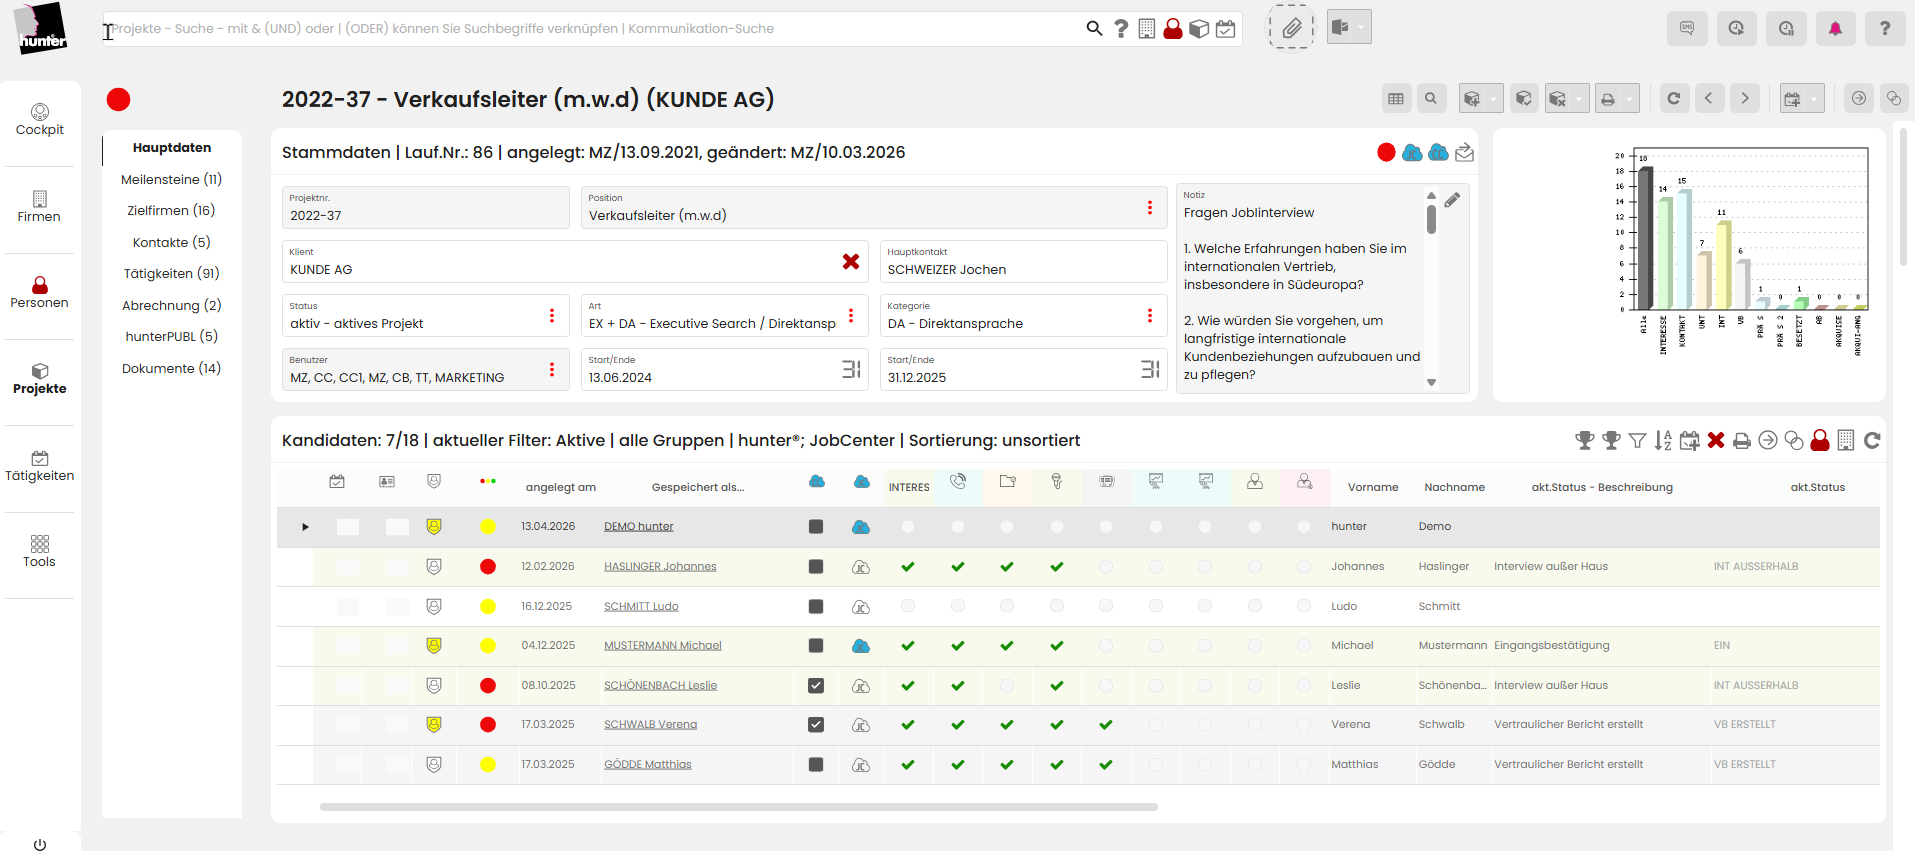The height and width of the screenshot is (851, 1915).
Task: Open the MUSTERMANN Michael candidate link
Action: click(x=662, y=646)
